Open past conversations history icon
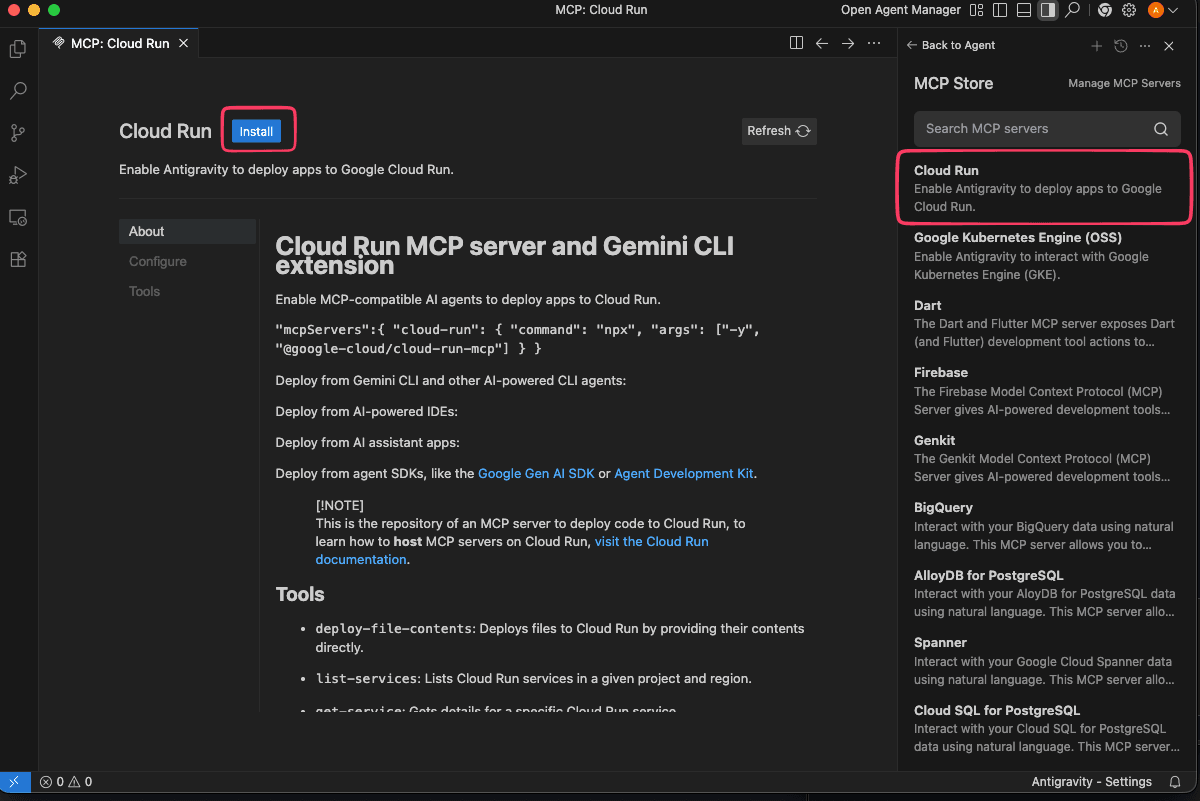The height and width of the screenshot is (801, 1200). tap(1120, 45)
